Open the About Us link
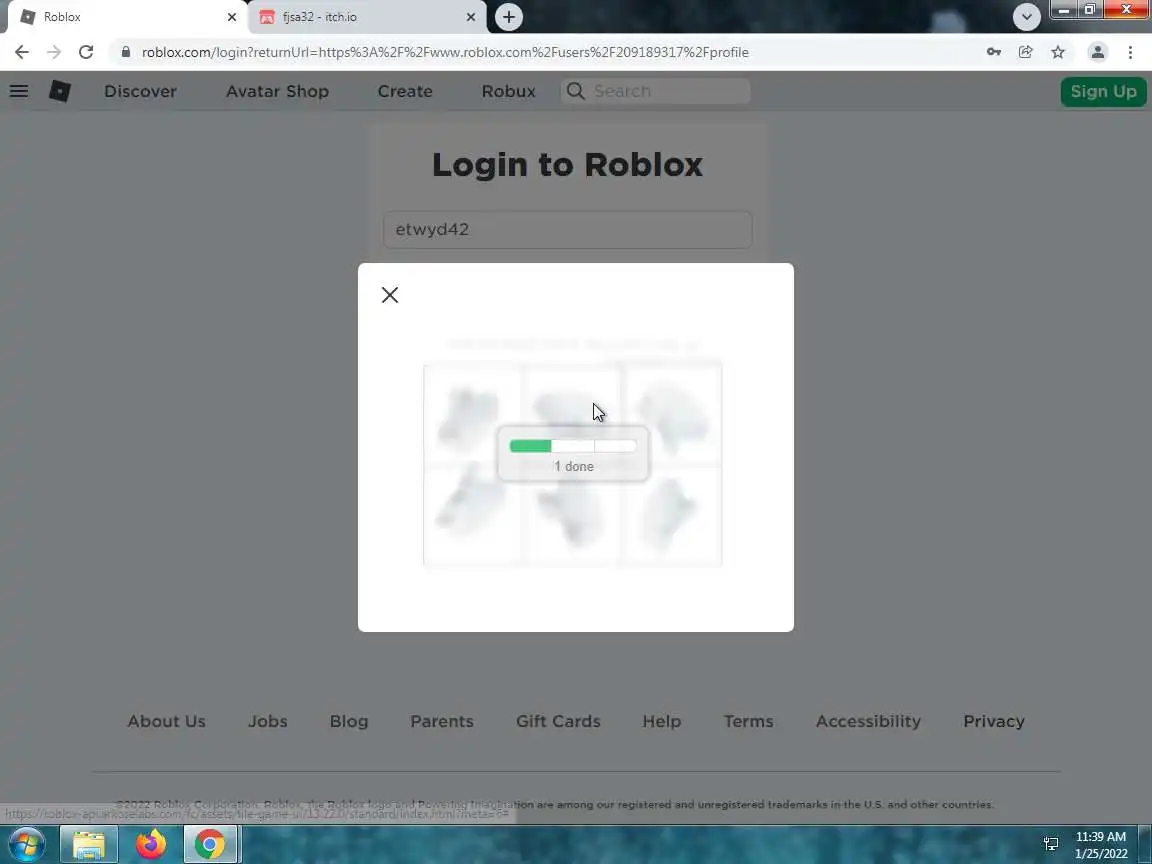The image size is (1152, 864). (x=166, y=721)
